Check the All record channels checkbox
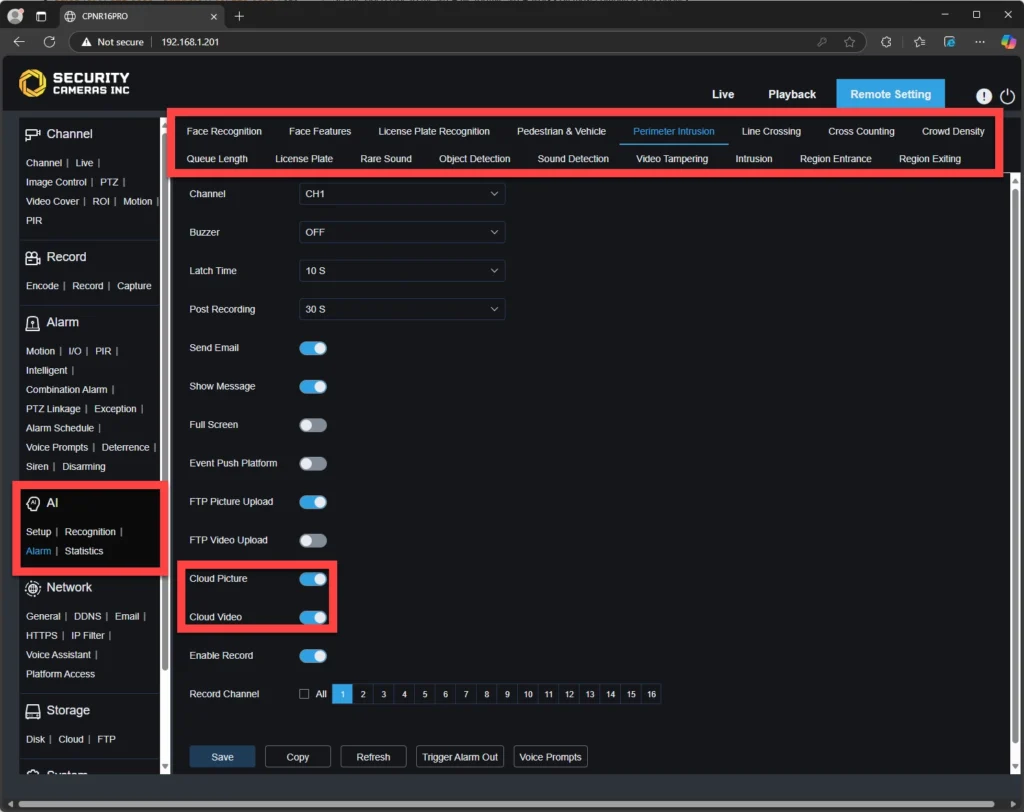The image size is (1024, 812). (304, 694)
